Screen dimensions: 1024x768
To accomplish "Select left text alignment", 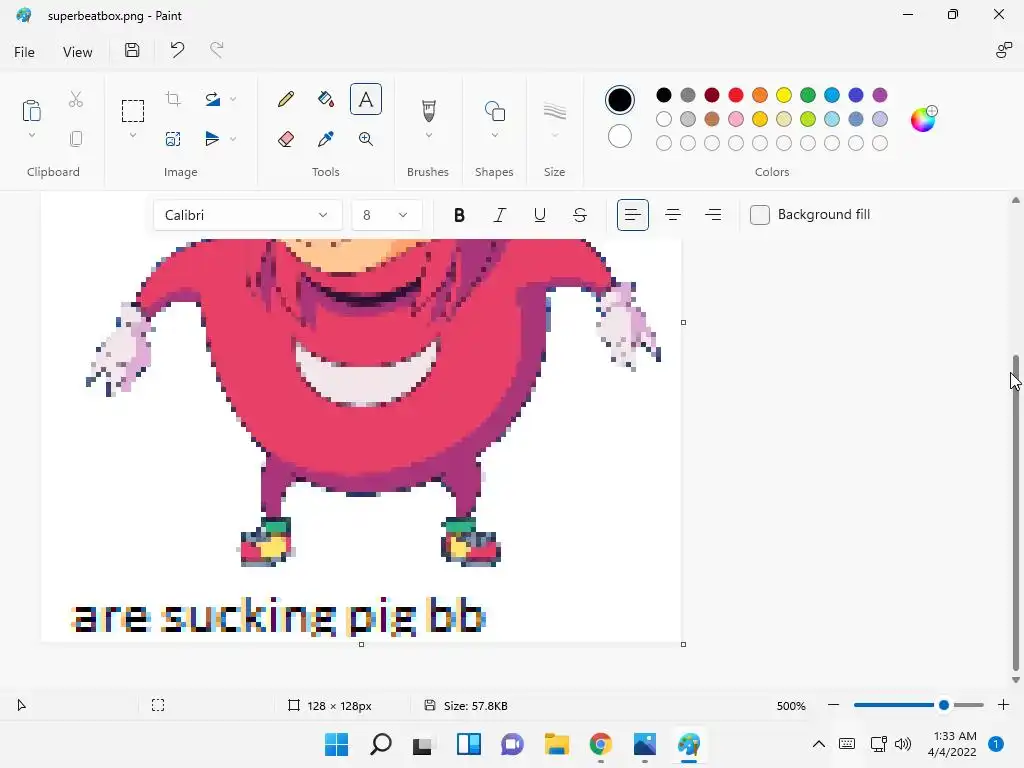I will (x=633, y=215).
